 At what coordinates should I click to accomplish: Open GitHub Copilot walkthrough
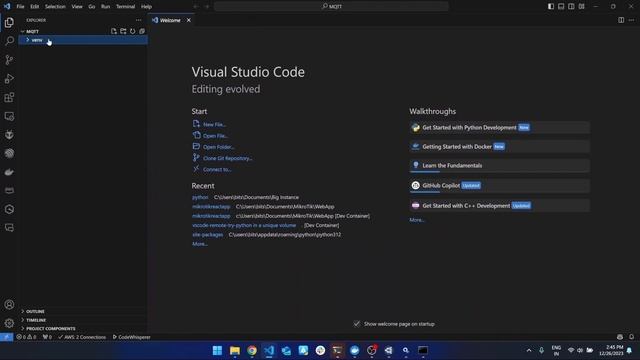pyautogui.click(x=500, y=186)
